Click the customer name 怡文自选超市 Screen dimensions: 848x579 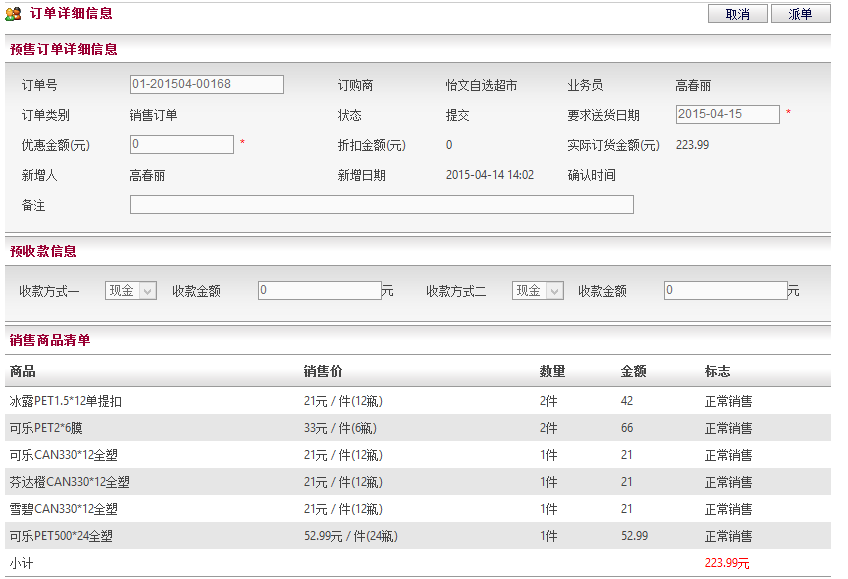point(481,85)
